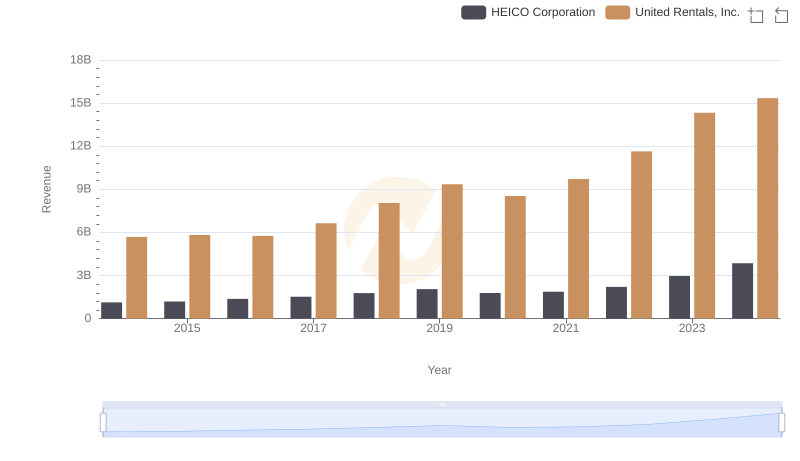Click the 15B y-axis label

[81, 103]
